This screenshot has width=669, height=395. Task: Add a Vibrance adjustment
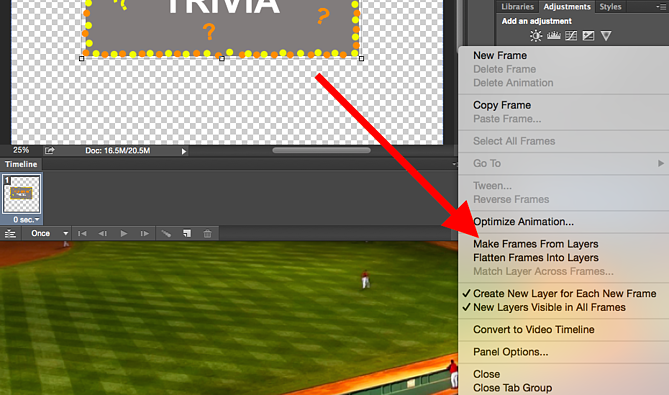[606, 36]
